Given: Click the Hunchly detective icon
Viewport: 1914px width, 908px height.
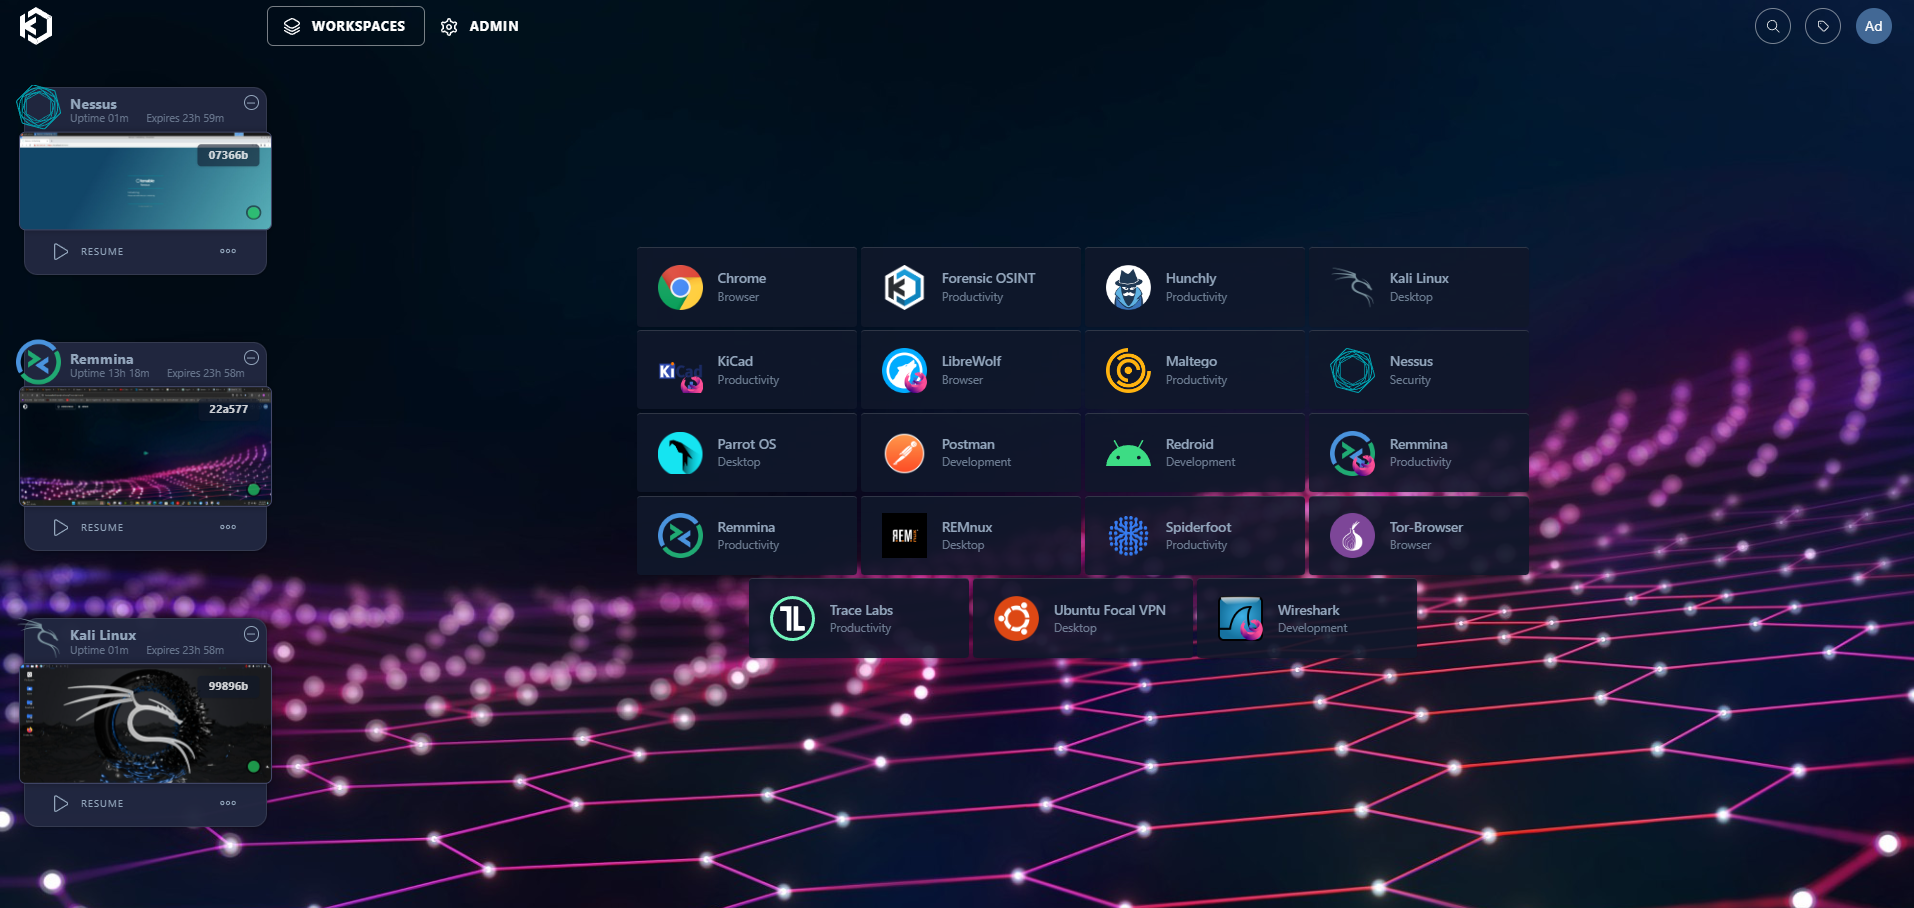Looking at the screenshot, I should (x=1128, y=287).
